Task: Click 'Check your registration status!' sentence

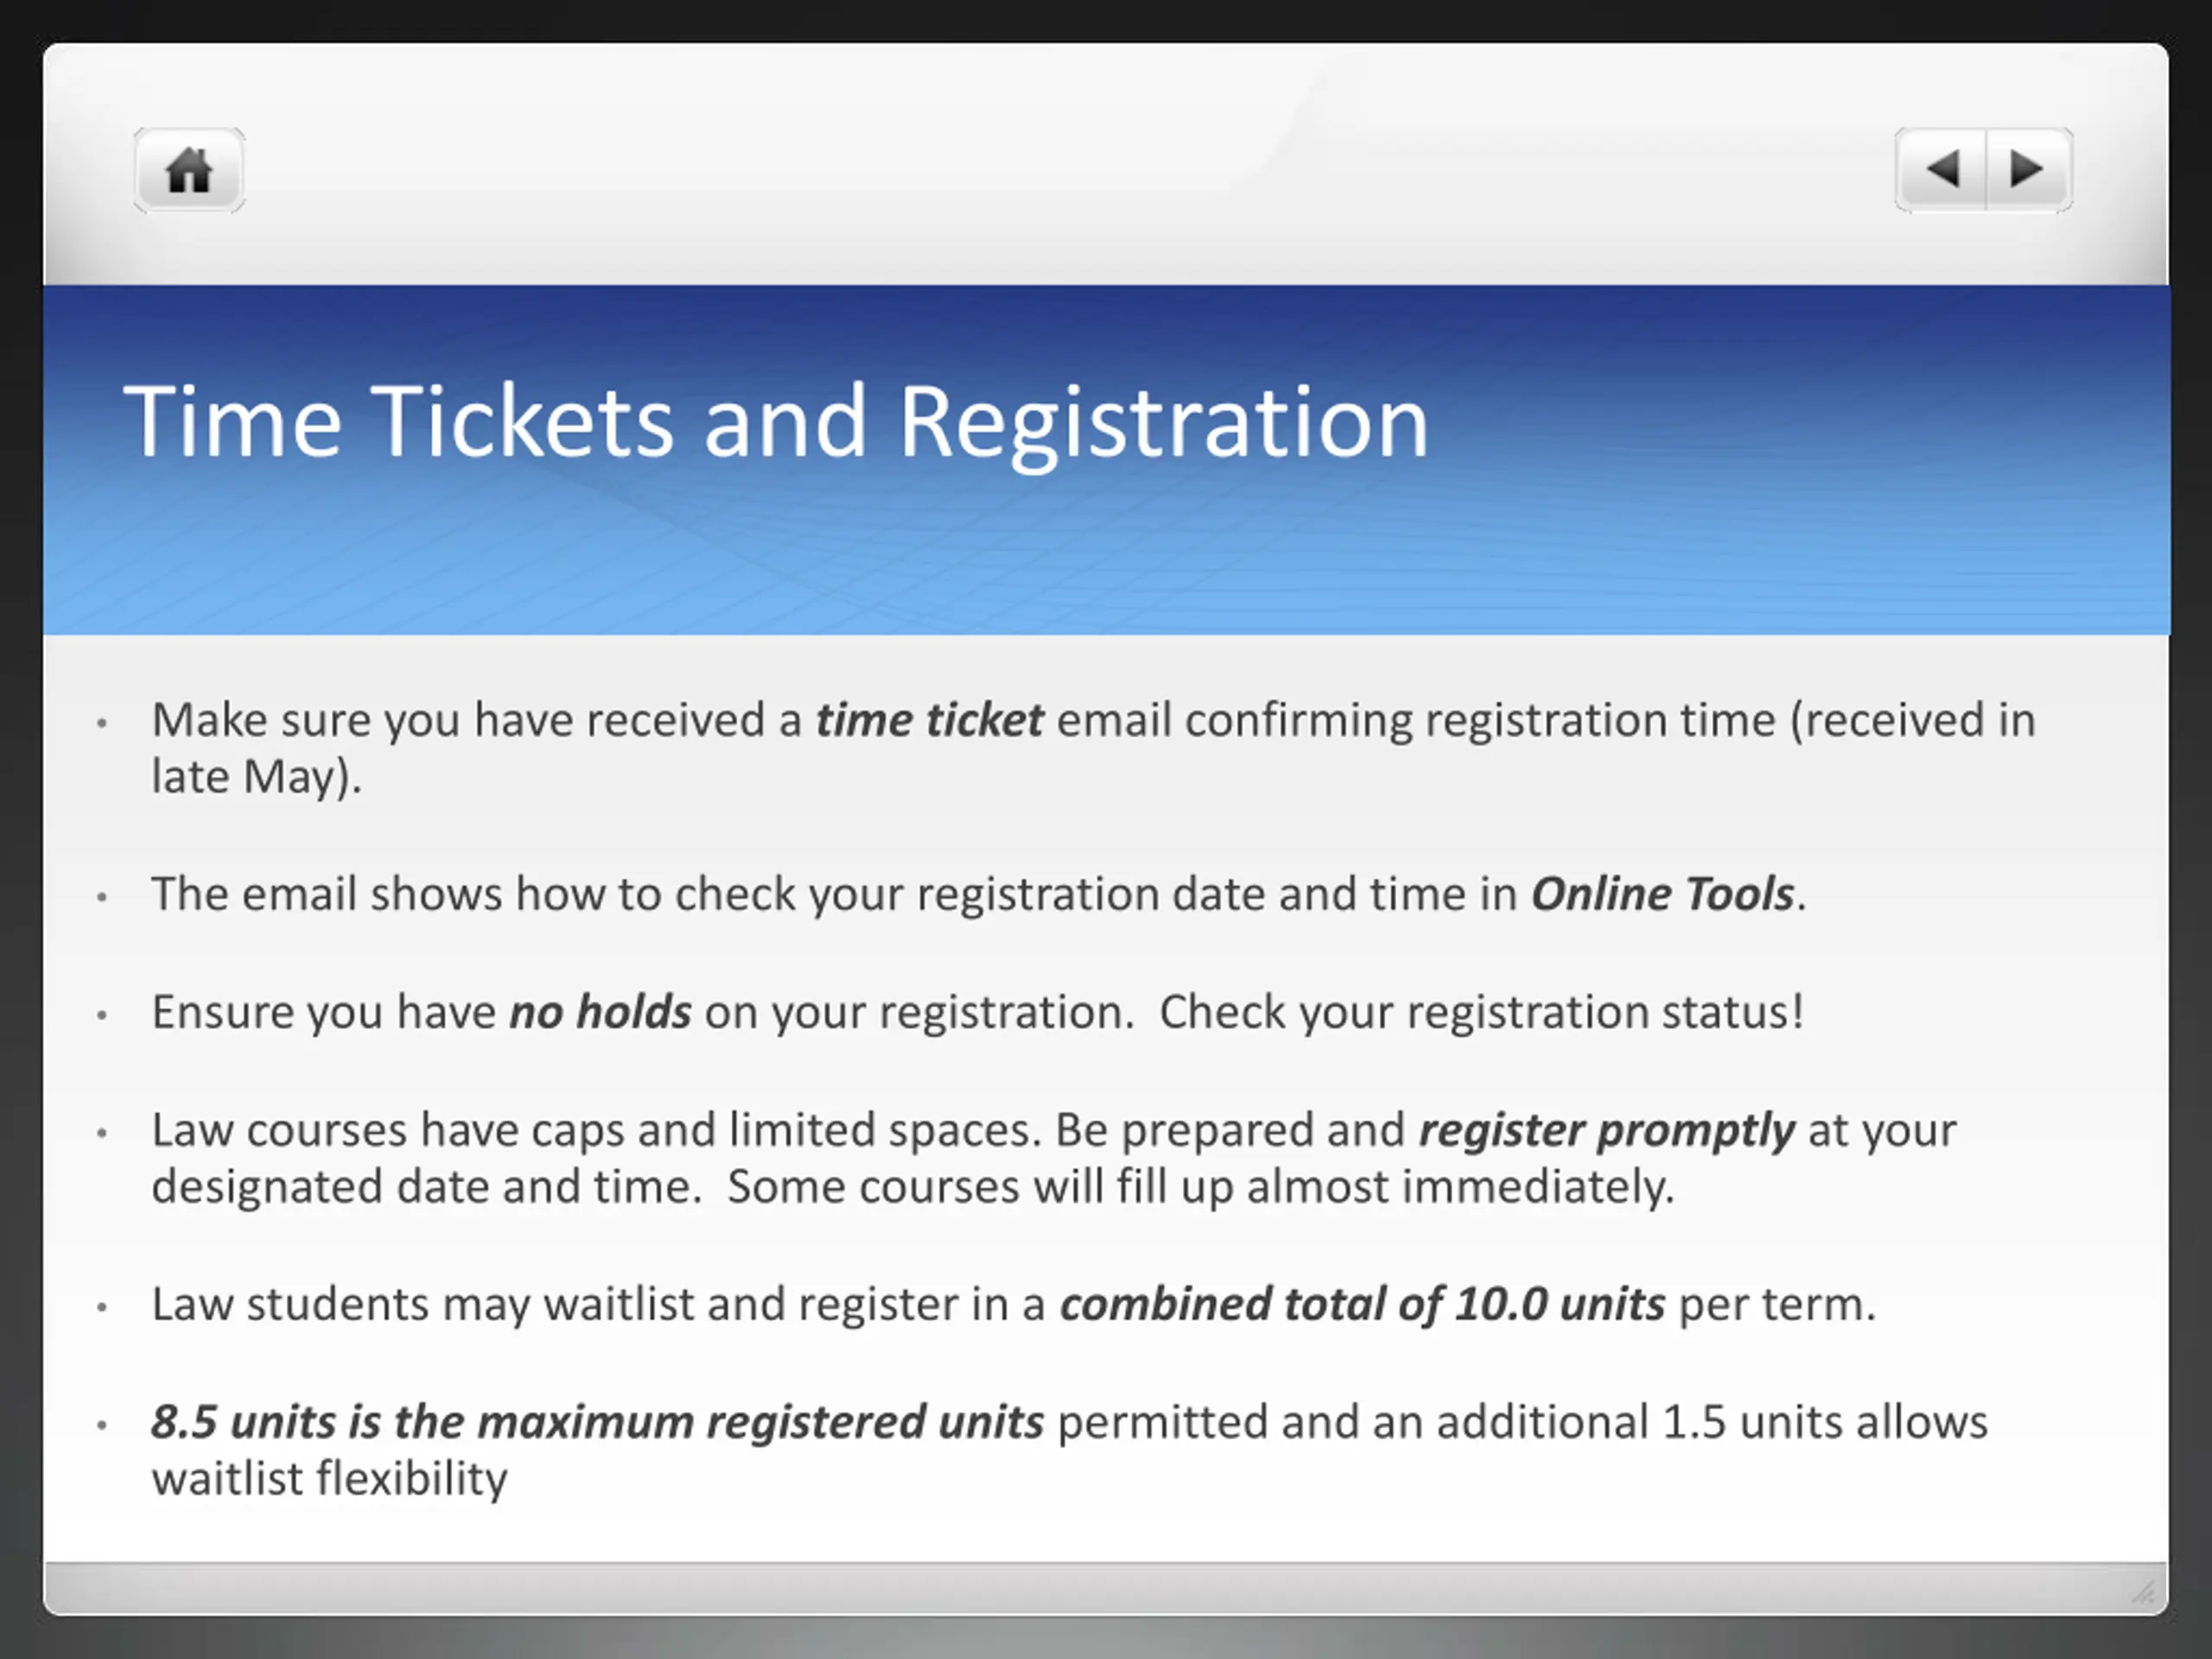Action: pyautogui.click(x=1482, y=1012)
